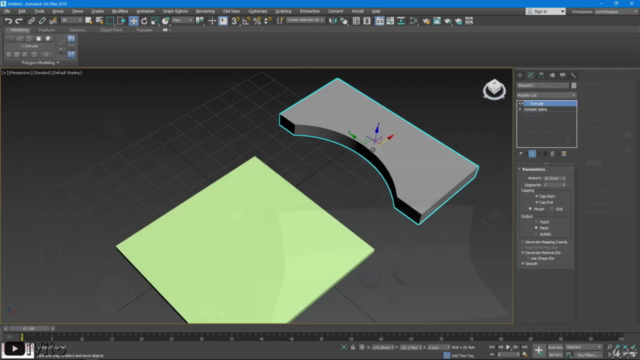Toggle the Extrude modifier eye icon

[x=521, y=104]
